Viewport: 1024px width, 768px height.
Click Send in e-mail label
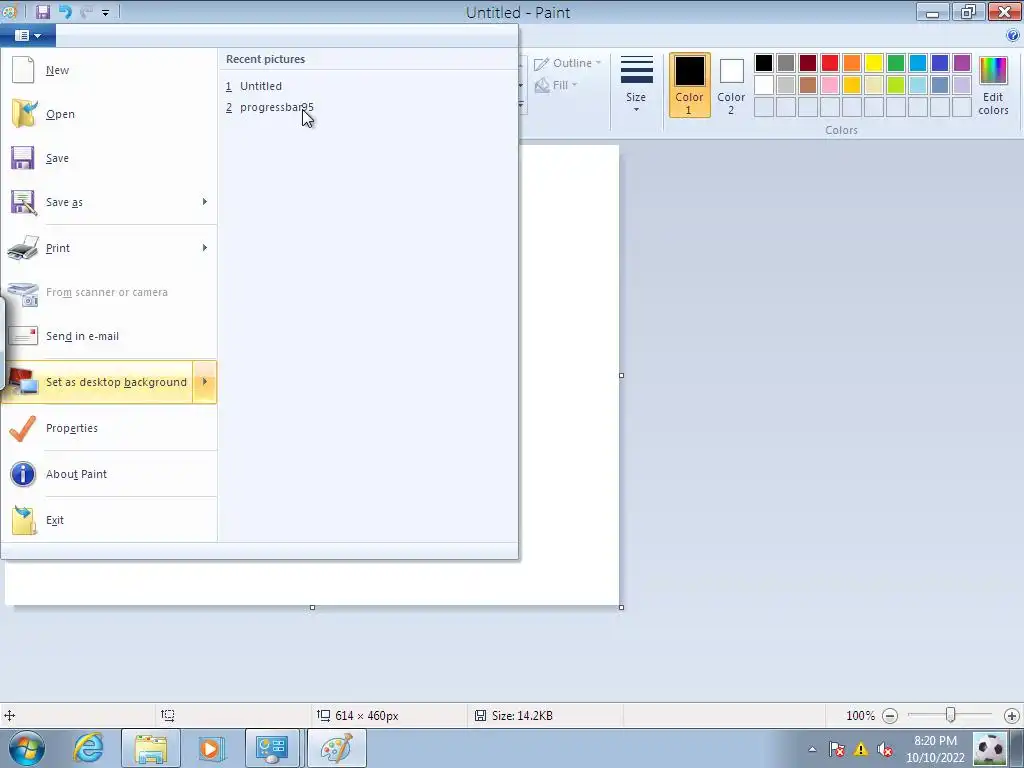pyautogui.click(x=82, y=336)
